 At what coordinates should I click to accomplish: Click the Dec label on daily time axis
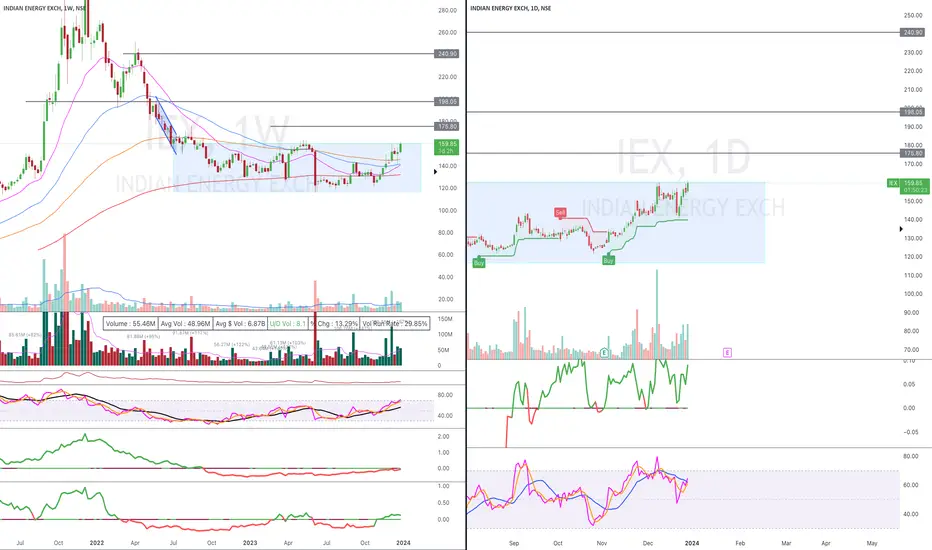647,543
